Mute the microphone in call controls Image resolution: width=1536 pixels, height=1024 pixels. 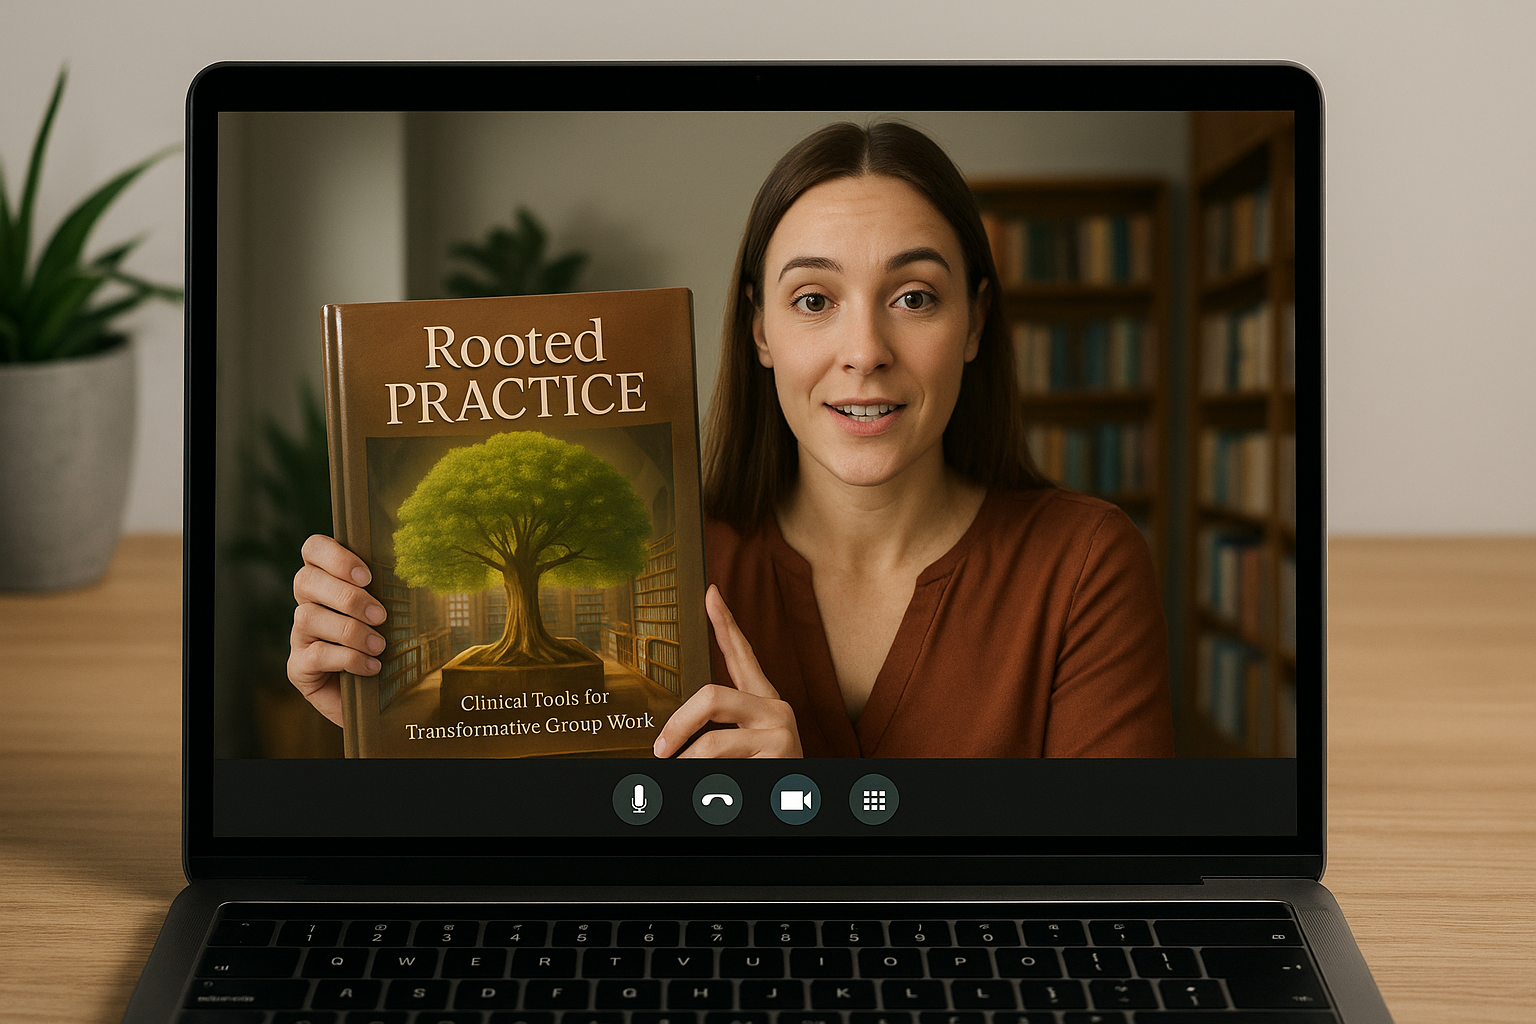click(637, 800)
